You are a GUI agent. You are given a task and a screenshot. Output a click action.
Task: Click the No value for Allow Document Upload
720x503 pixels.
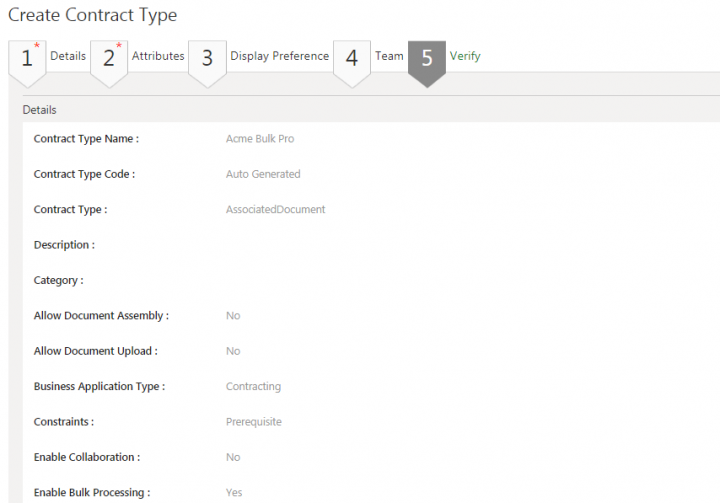click(233, 351)
